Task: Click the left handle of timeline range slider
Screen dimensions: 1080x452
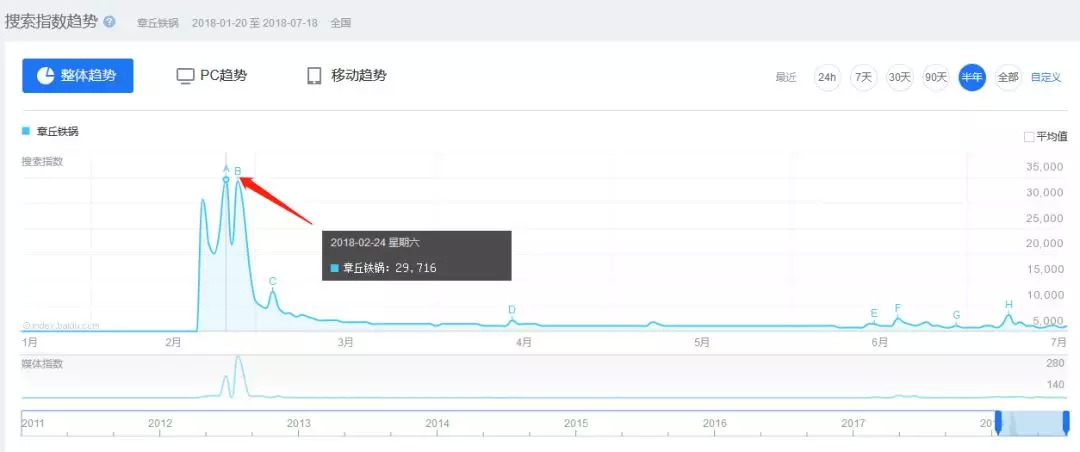Action: 998,422
